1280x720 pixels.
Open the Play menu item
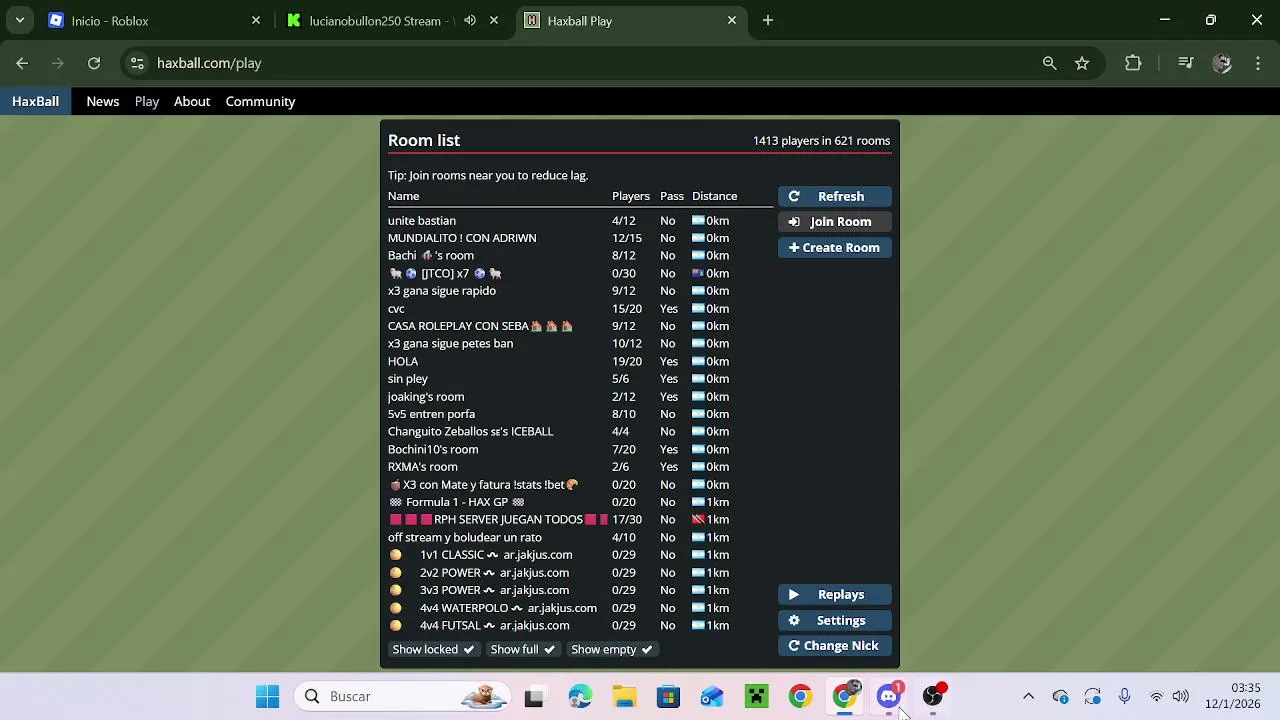pyautogui.click(x=147, y=101)
